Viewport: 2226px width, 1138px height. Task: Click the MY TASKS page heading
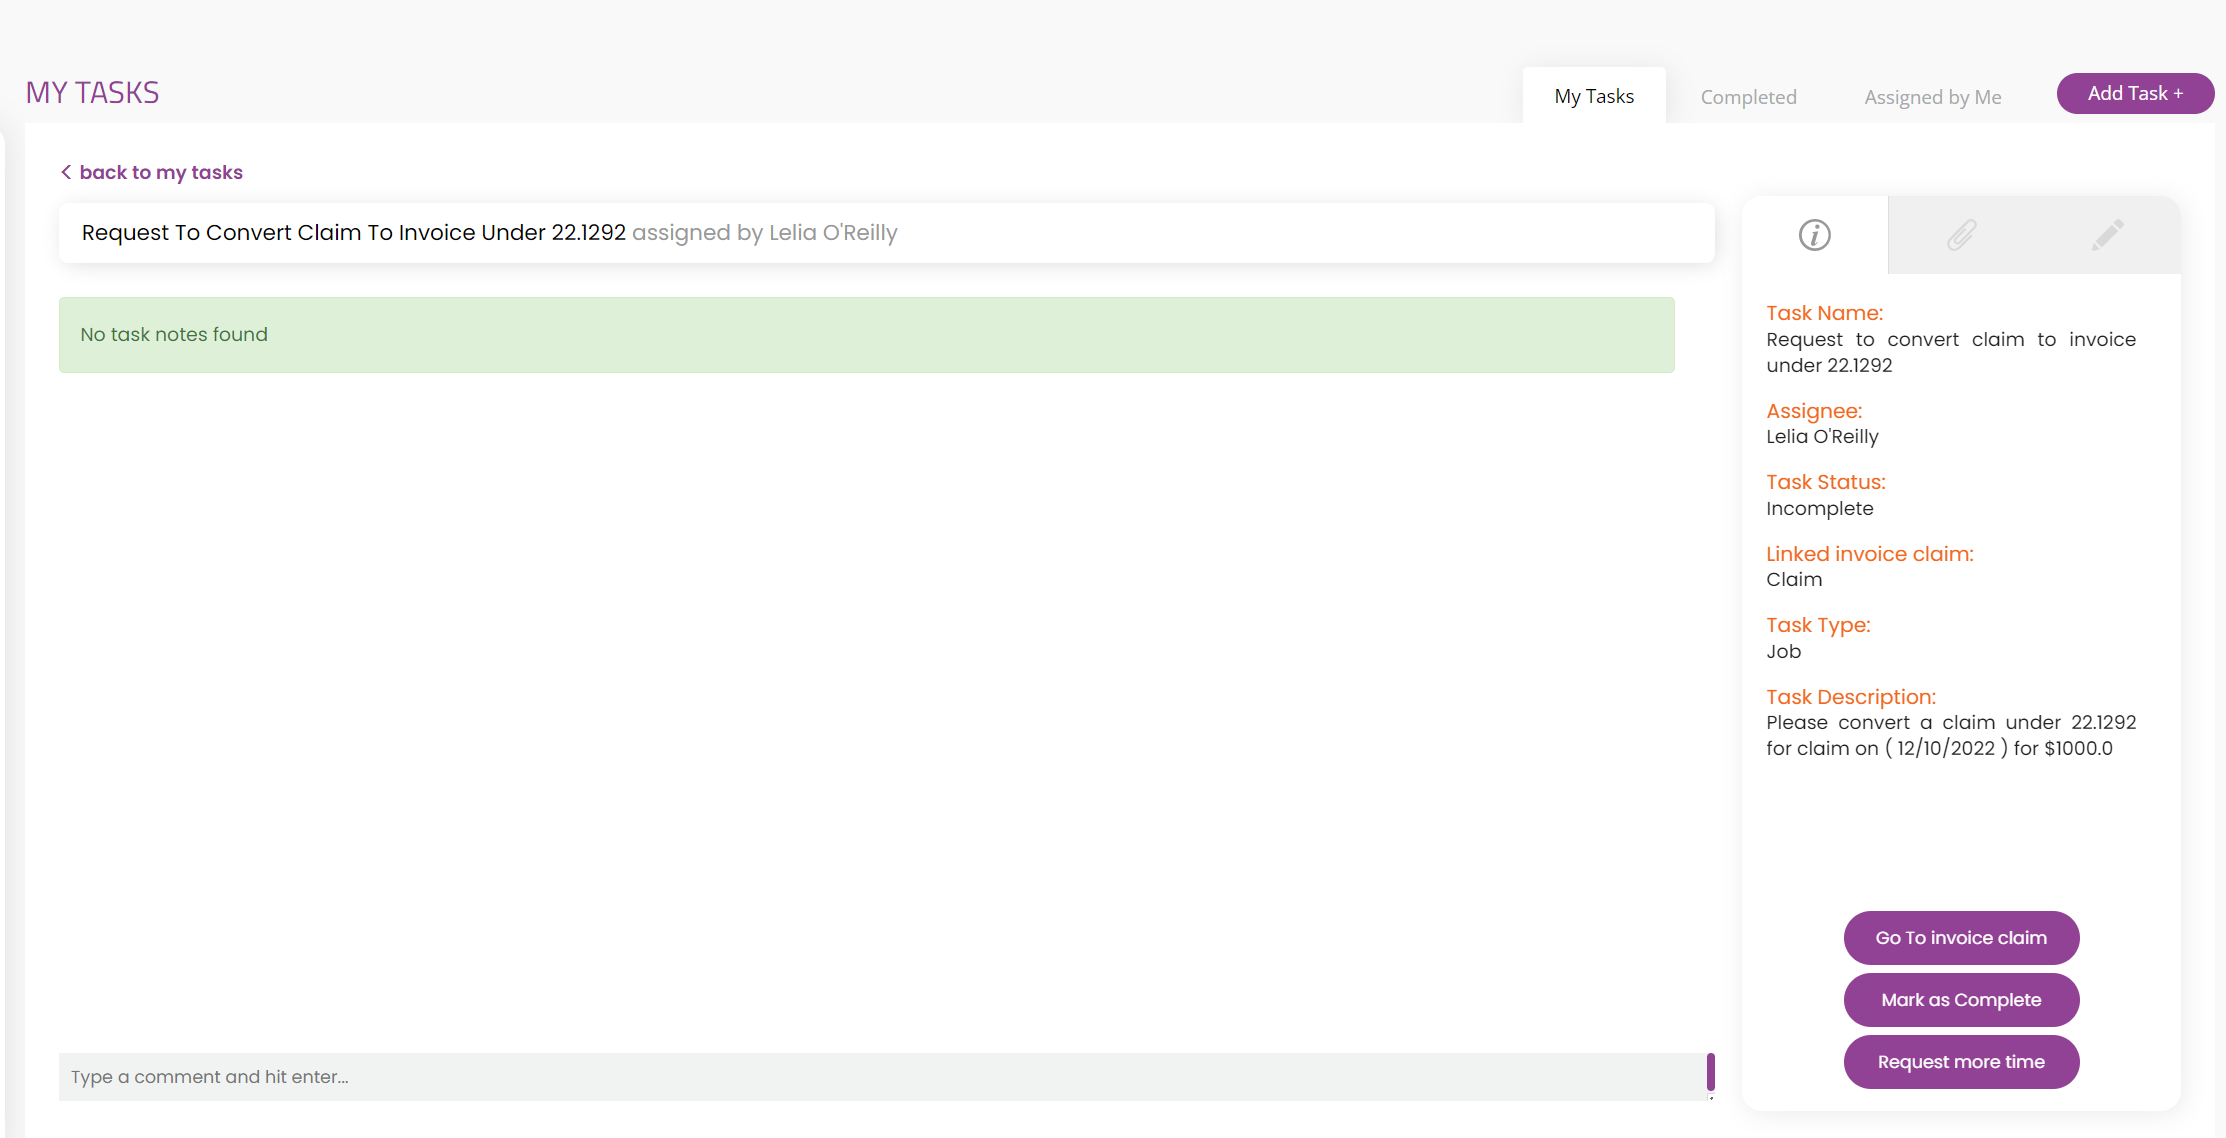[x=92, y=93]
